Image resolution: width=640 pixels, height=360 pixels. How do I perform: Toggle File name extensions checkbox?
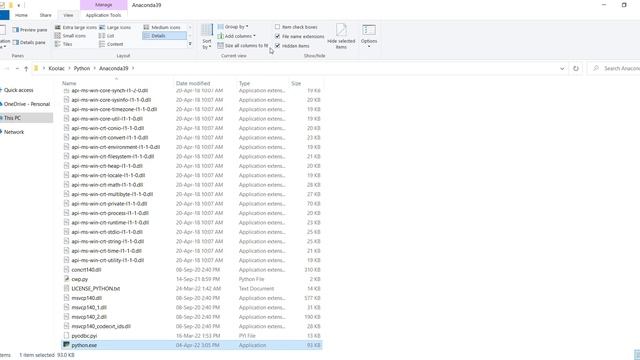pos(278,36)
